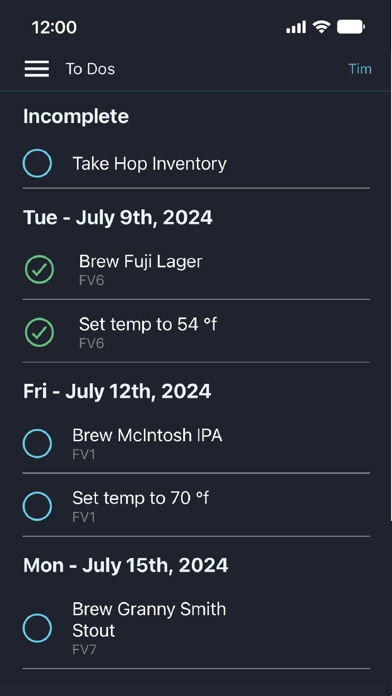Viewport: 392px width, 696px height.
Task: Tap the Fri - July 12th, 2024 header
Action: click(x=117, y=392)
